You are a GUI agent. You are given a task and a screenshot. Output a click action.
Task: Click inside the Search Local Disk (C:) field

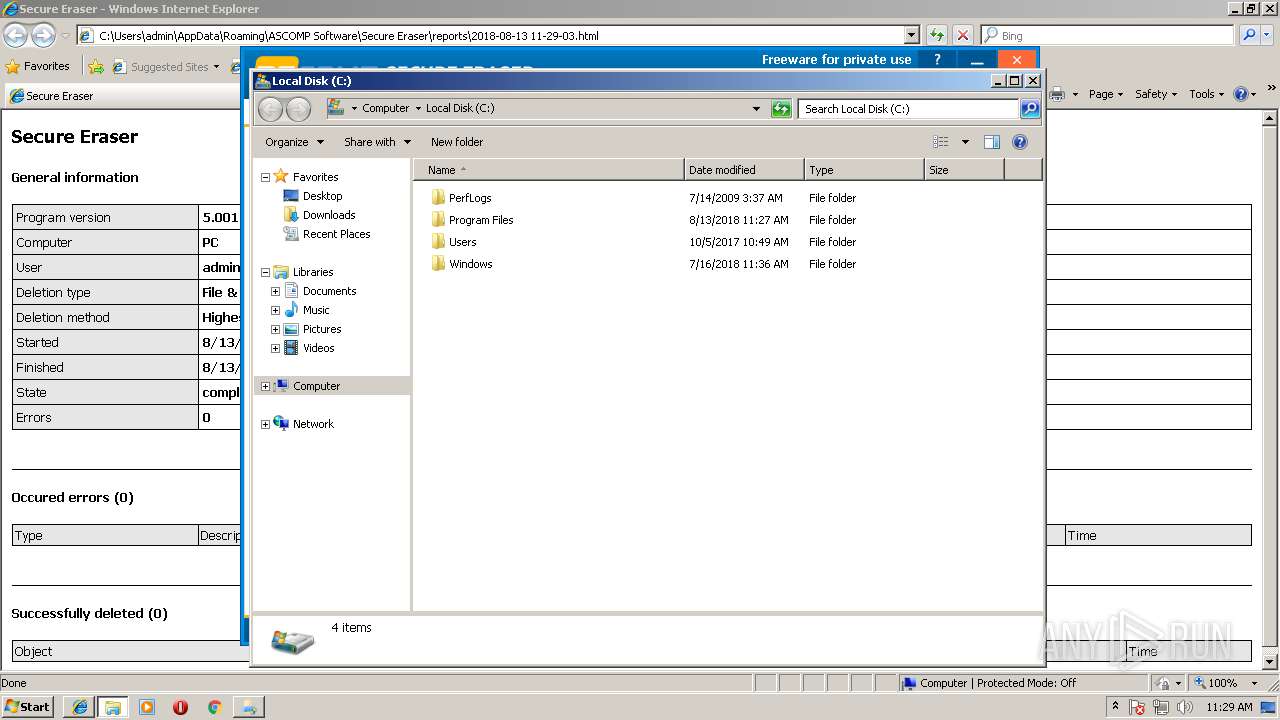[x=908, y=109]
